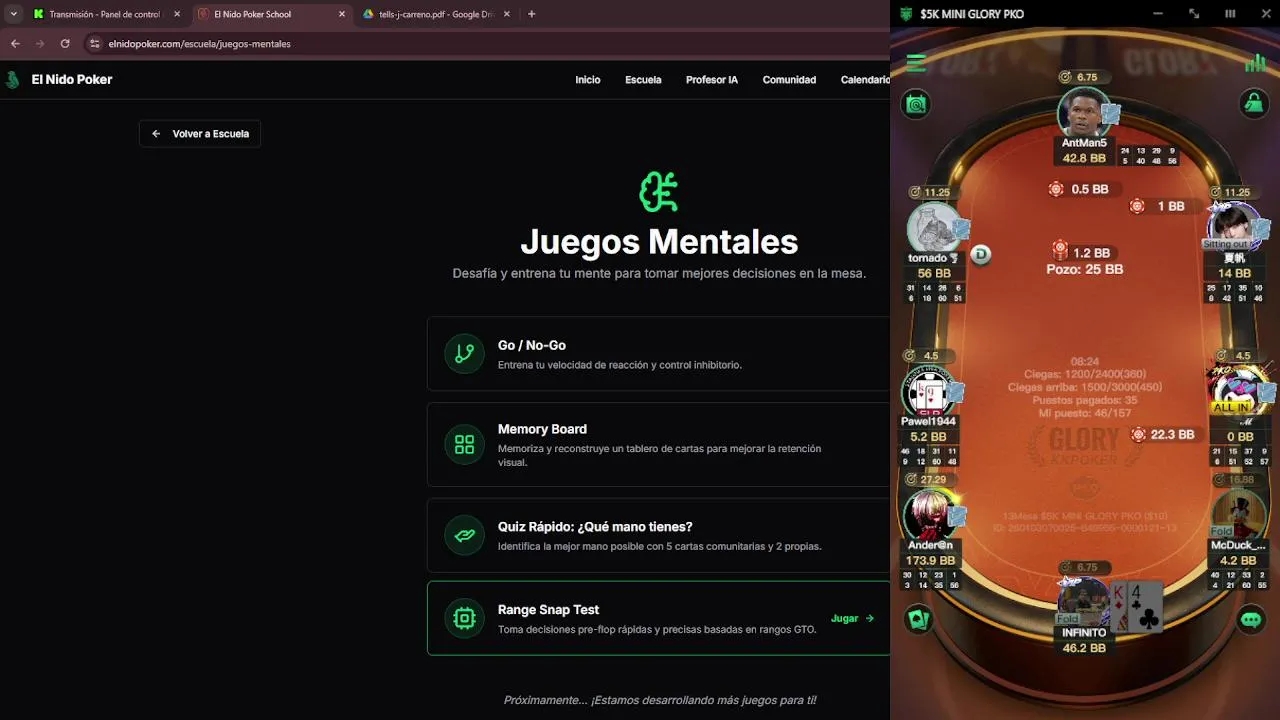
Task: Open the Memory Board game card
Action: (x=658, y=445)
